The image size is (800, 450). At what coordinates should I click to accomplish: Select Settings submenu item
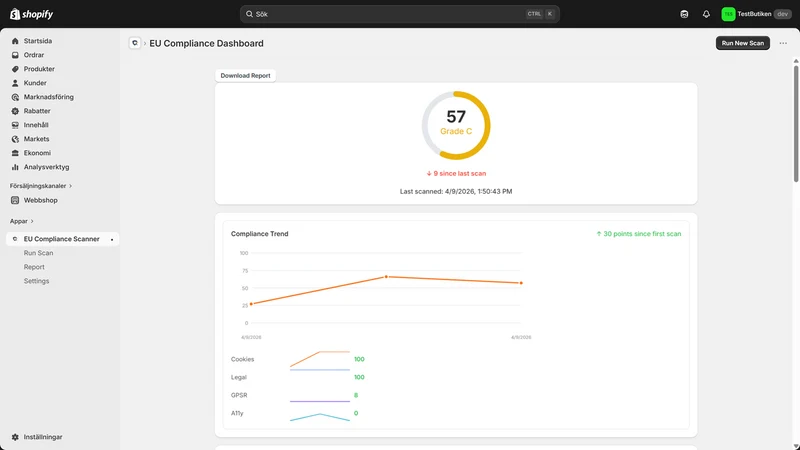[x=36, y=281]
